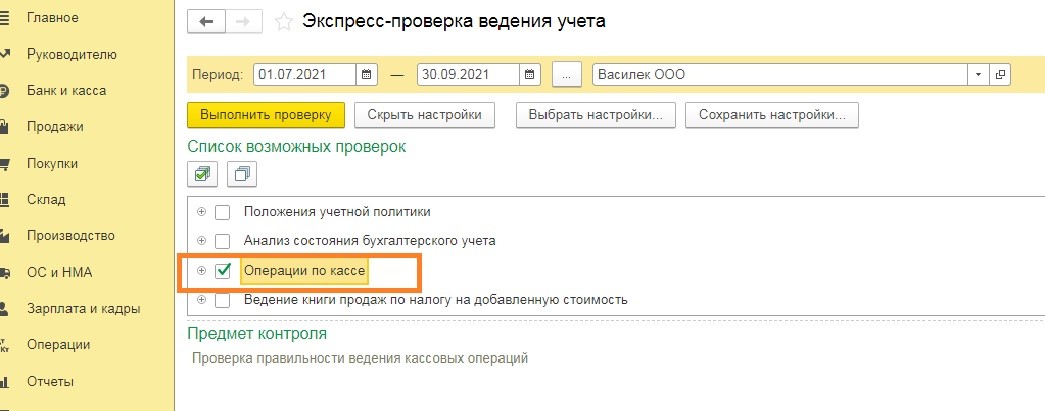Image resolution: width=1045 pixels, height=411 pixels.
Task: Click the period start date field 01.07.2021
Action: click(305, 75)
